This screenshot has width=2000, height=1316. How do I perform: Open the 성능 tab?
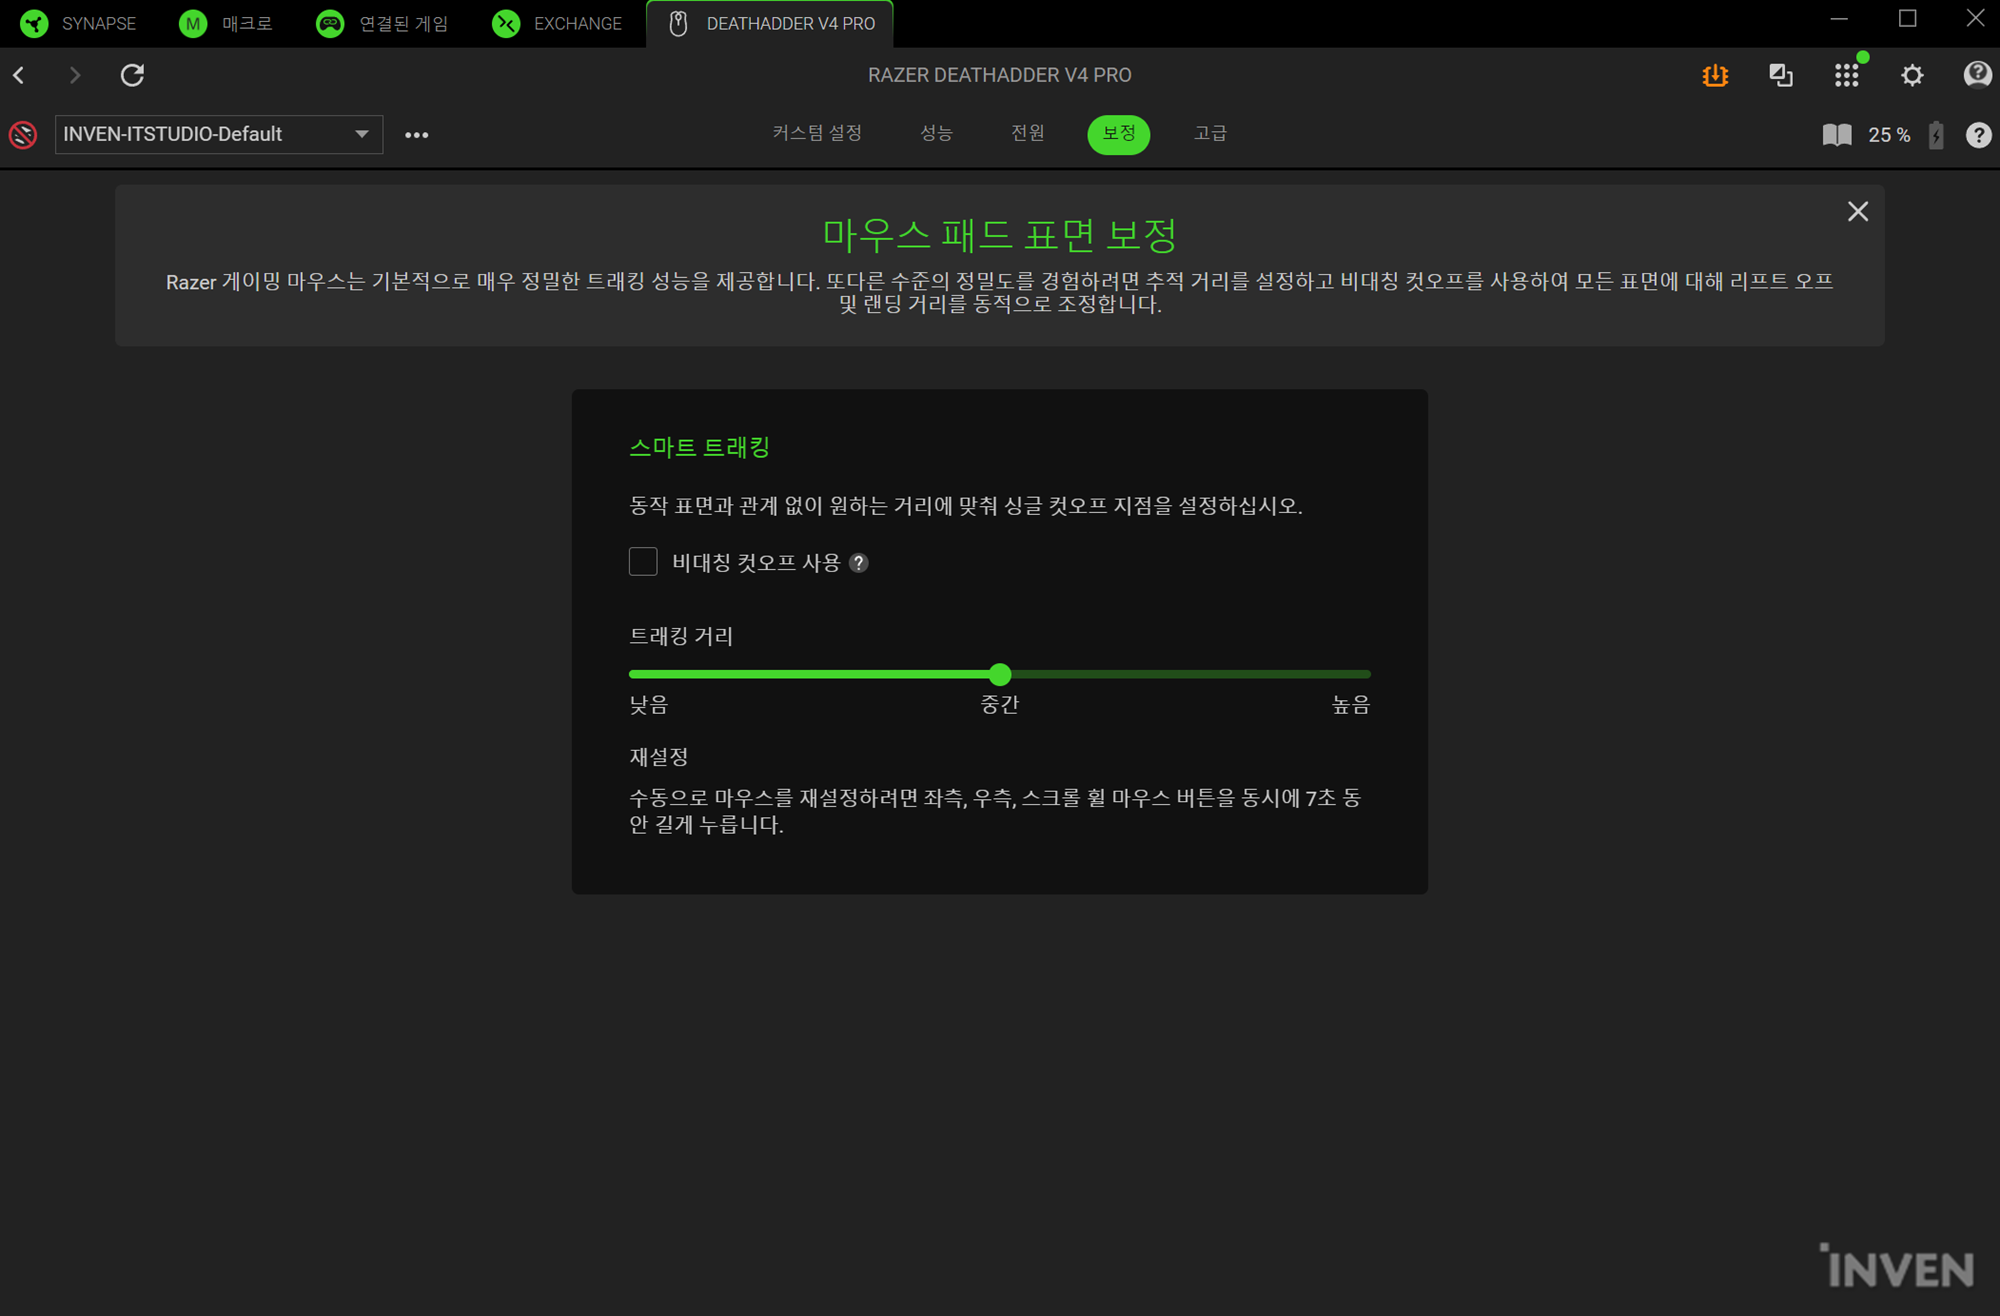click(936, 133)
